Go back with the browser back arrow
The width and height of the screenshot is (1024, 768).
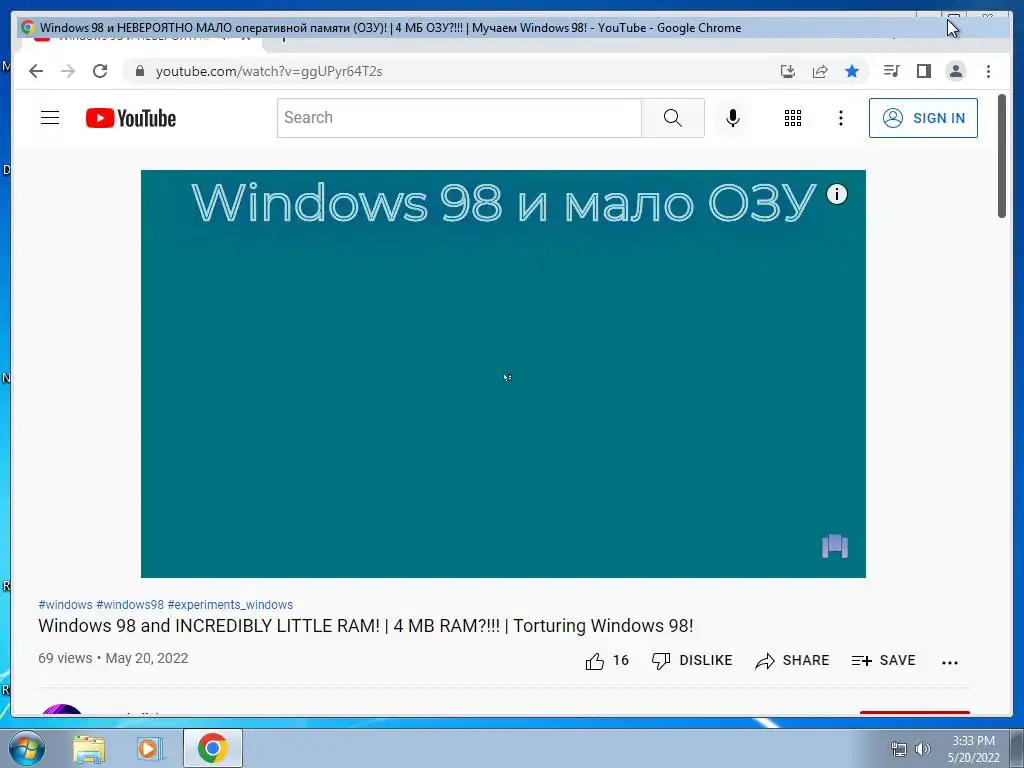pyautogui.click(x=36, y=71)
